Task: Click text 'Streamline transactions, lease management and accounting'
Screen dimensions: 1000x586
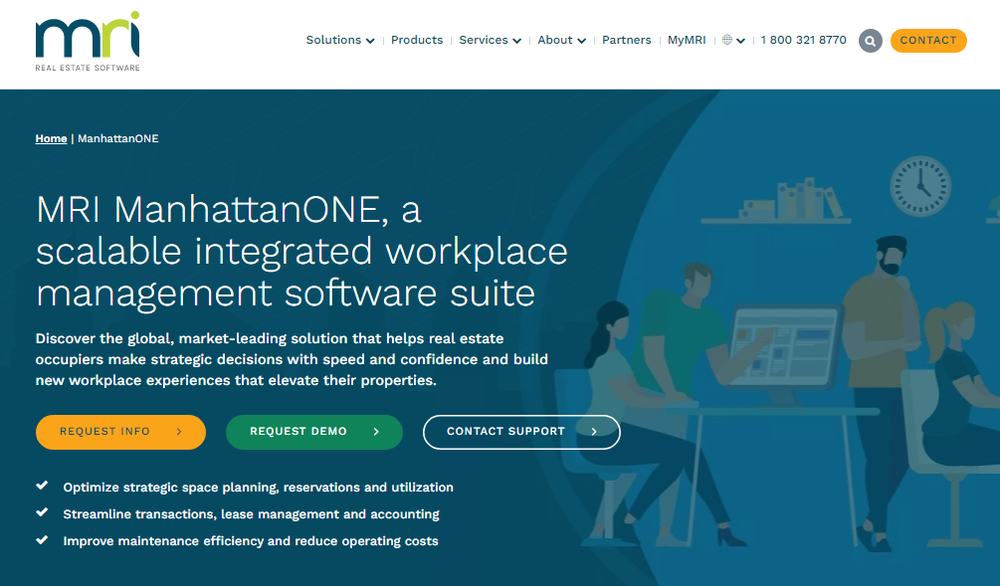Action: point(251,514)
